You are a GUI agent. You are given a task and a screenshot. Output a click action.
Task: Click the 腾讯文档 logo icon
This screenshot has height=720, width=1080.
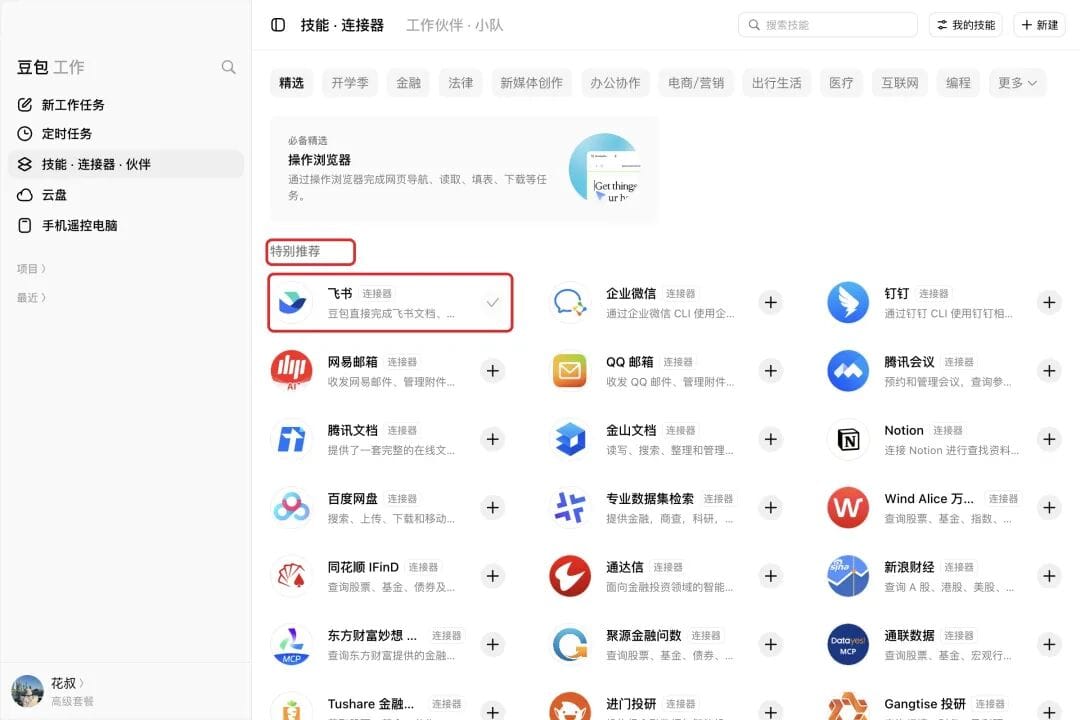tap(291, 439)
